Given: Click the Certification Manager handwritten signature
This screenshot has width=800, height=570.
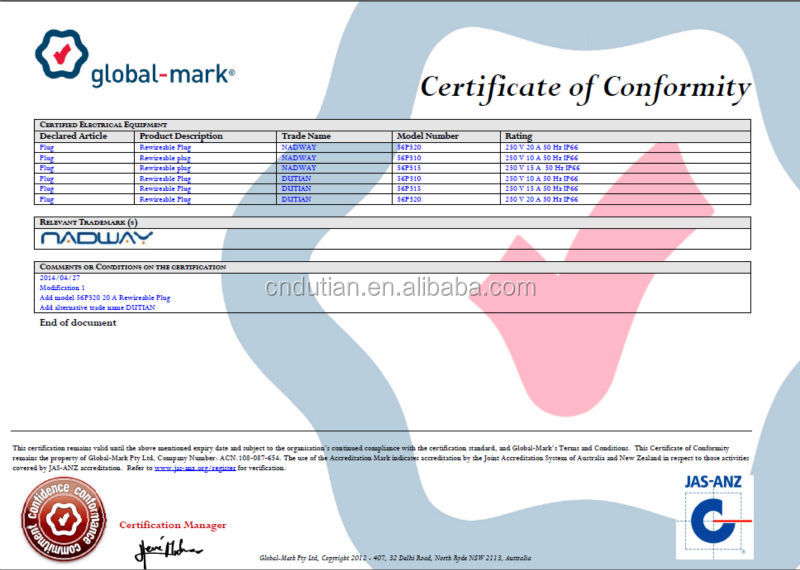Looking at the screenshot, I should [x=168, y=552].
